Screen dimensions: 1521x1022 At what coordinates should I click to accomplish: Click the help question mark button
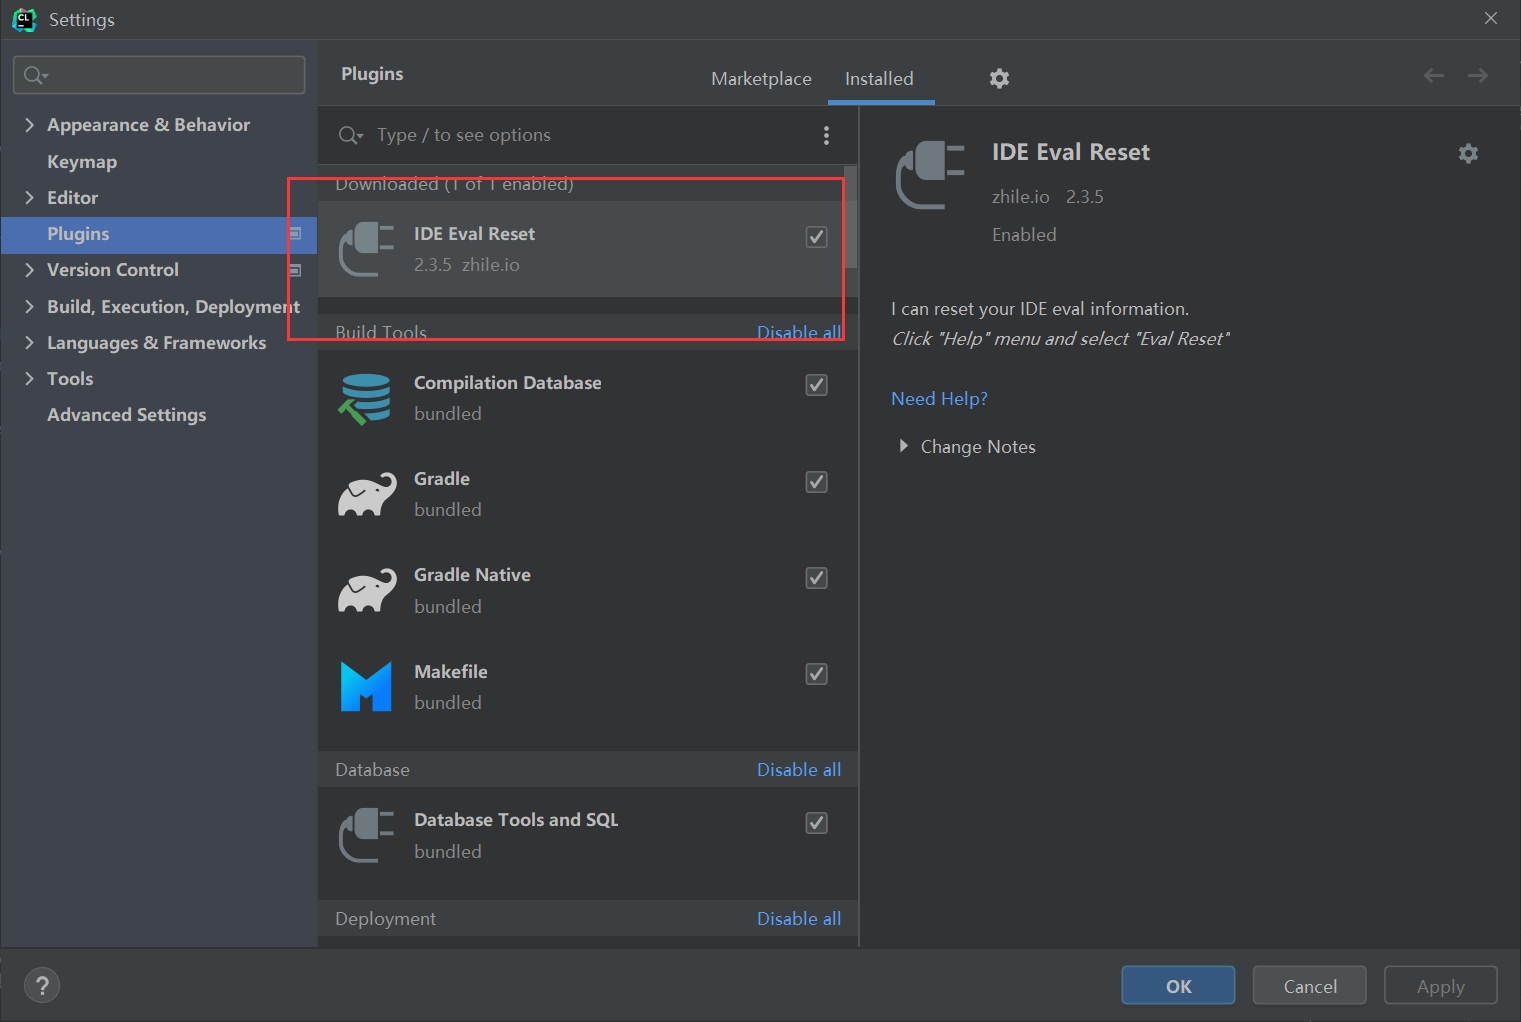click(x=42, y=985)
